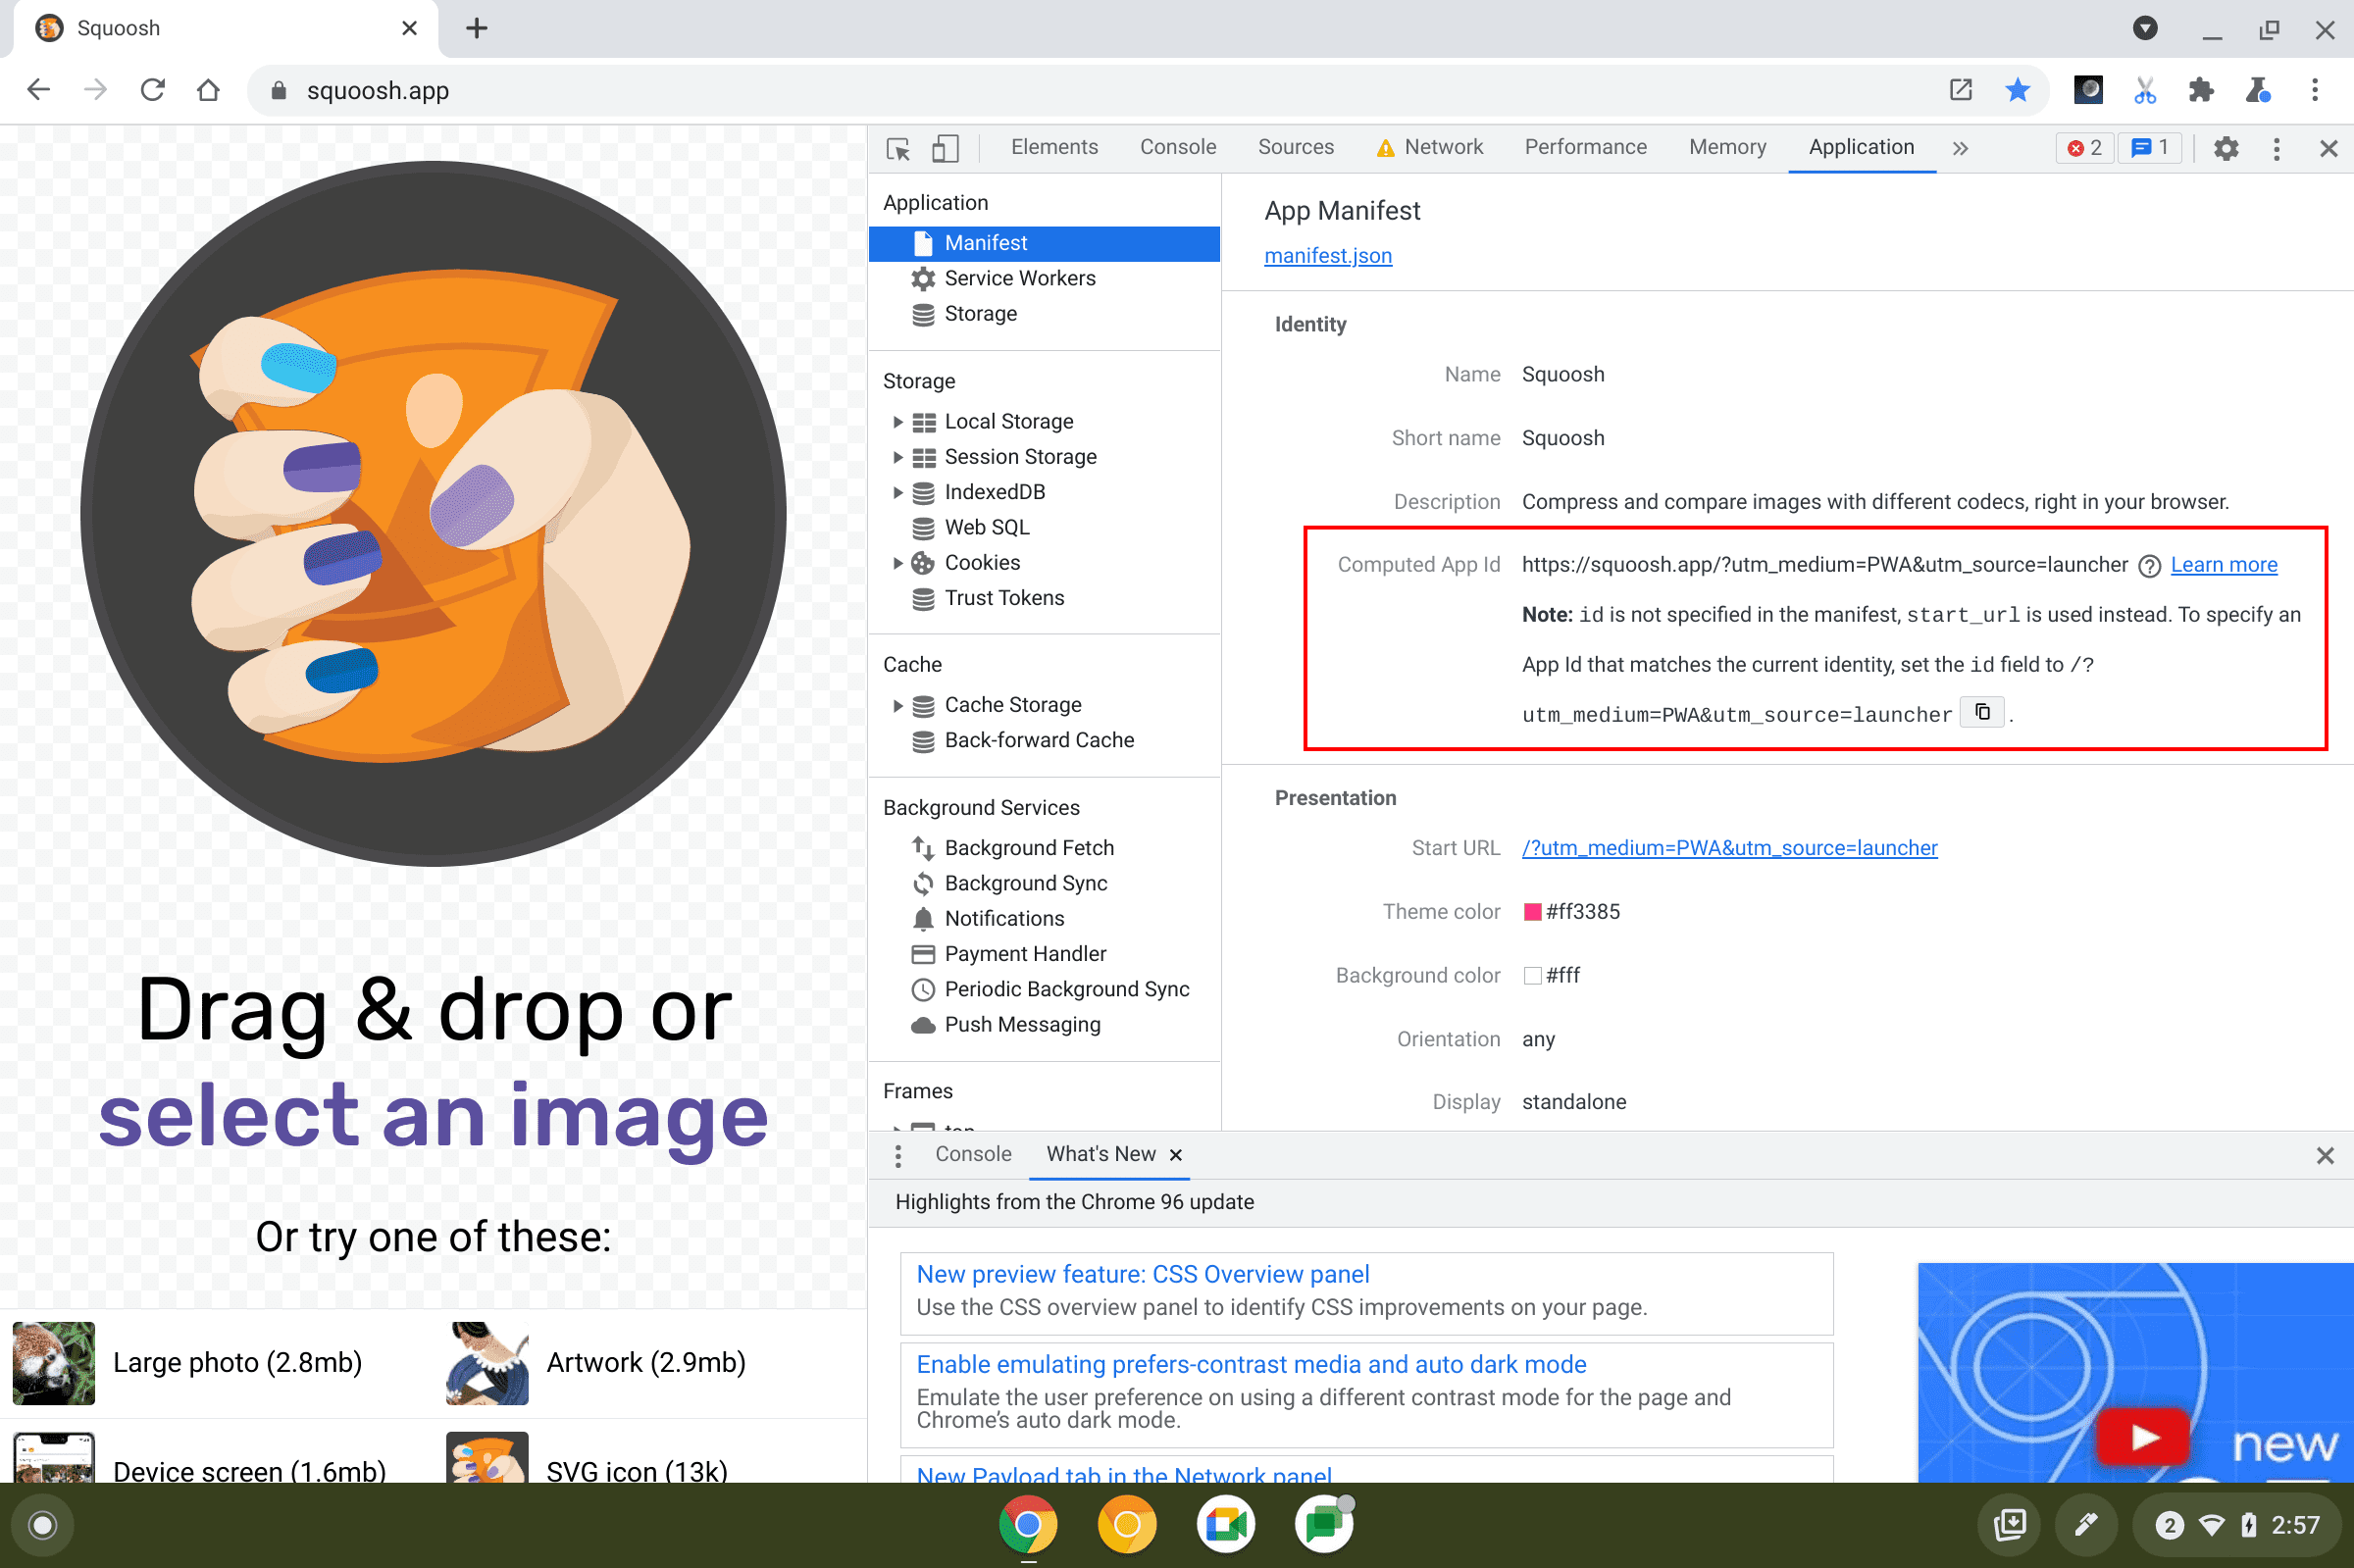This screenshot has height=1568, width=2354.
Task: Click Learn more about Computed App Id
Action: click(2225, 564)
